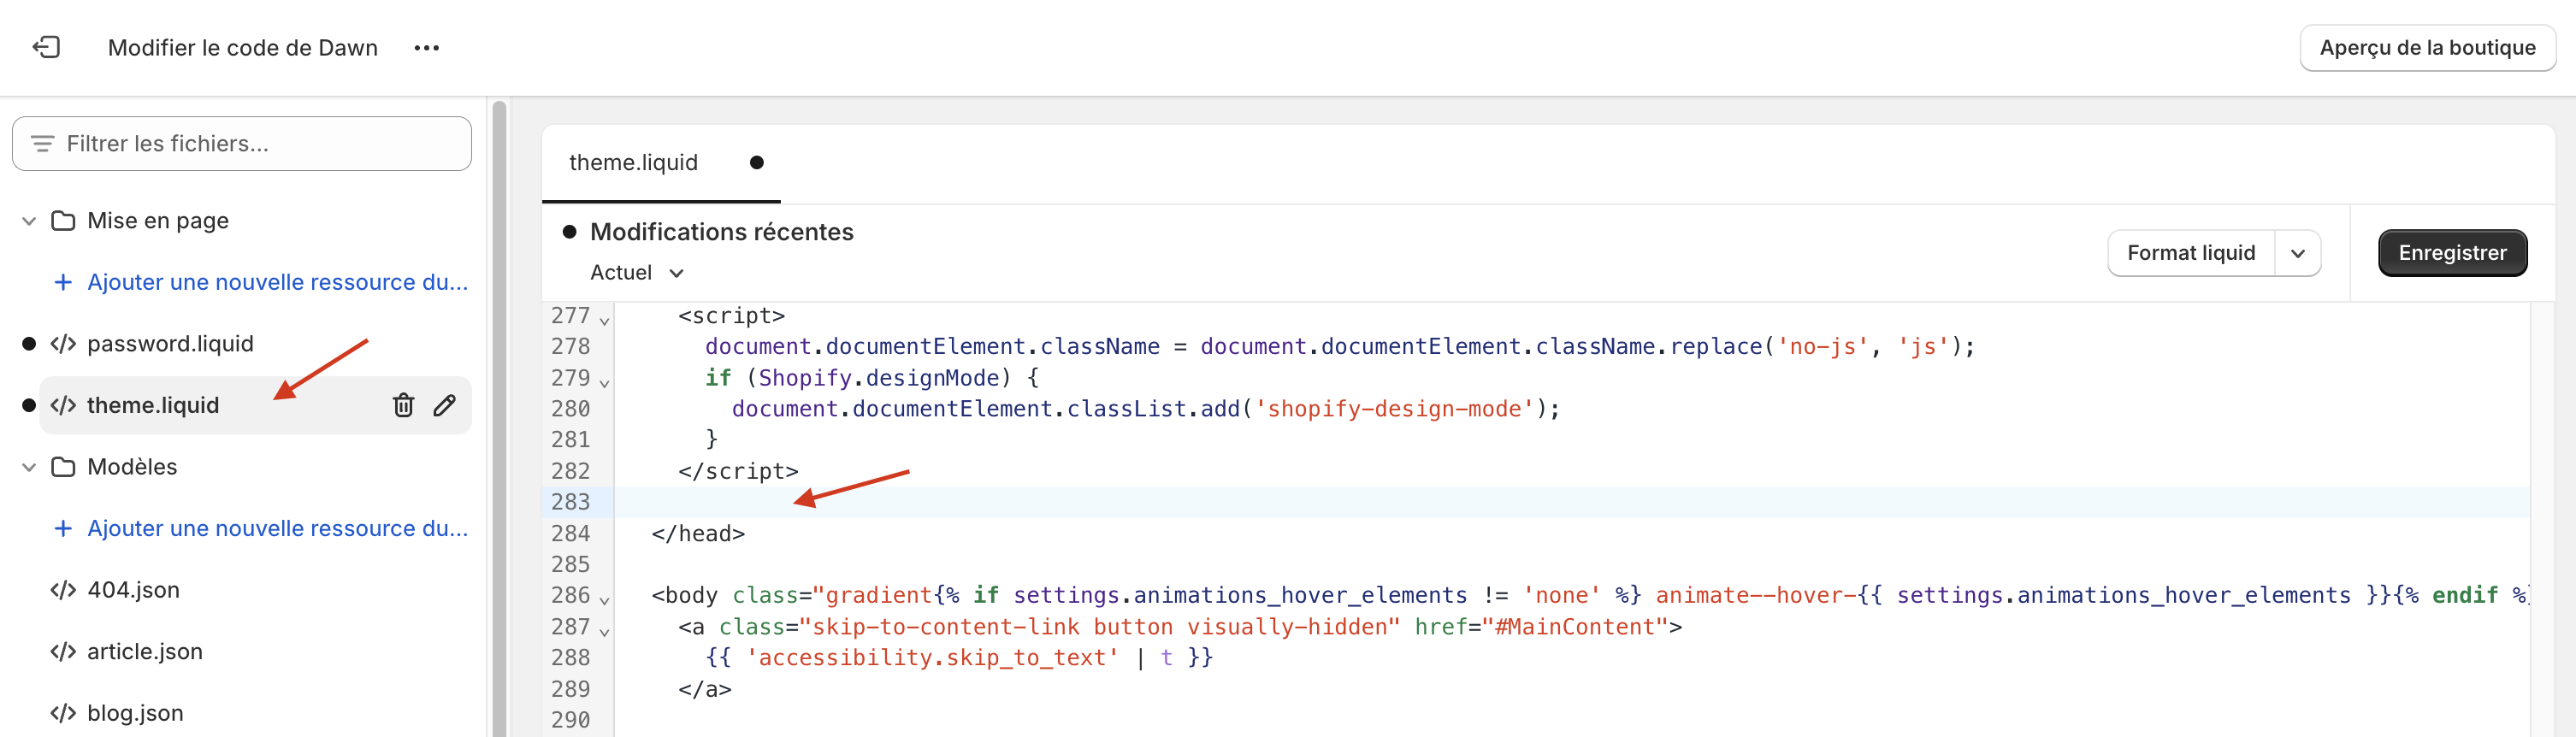
Task: Click the filter icon in file search
Action: [x=42, y=144]
